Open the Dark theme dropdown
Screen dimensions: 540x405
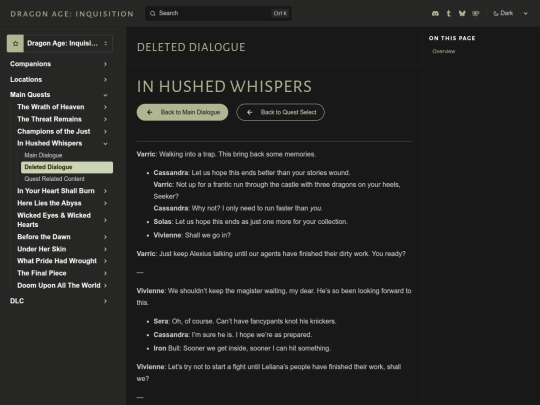pyautogui.click(x=510, y=13)
